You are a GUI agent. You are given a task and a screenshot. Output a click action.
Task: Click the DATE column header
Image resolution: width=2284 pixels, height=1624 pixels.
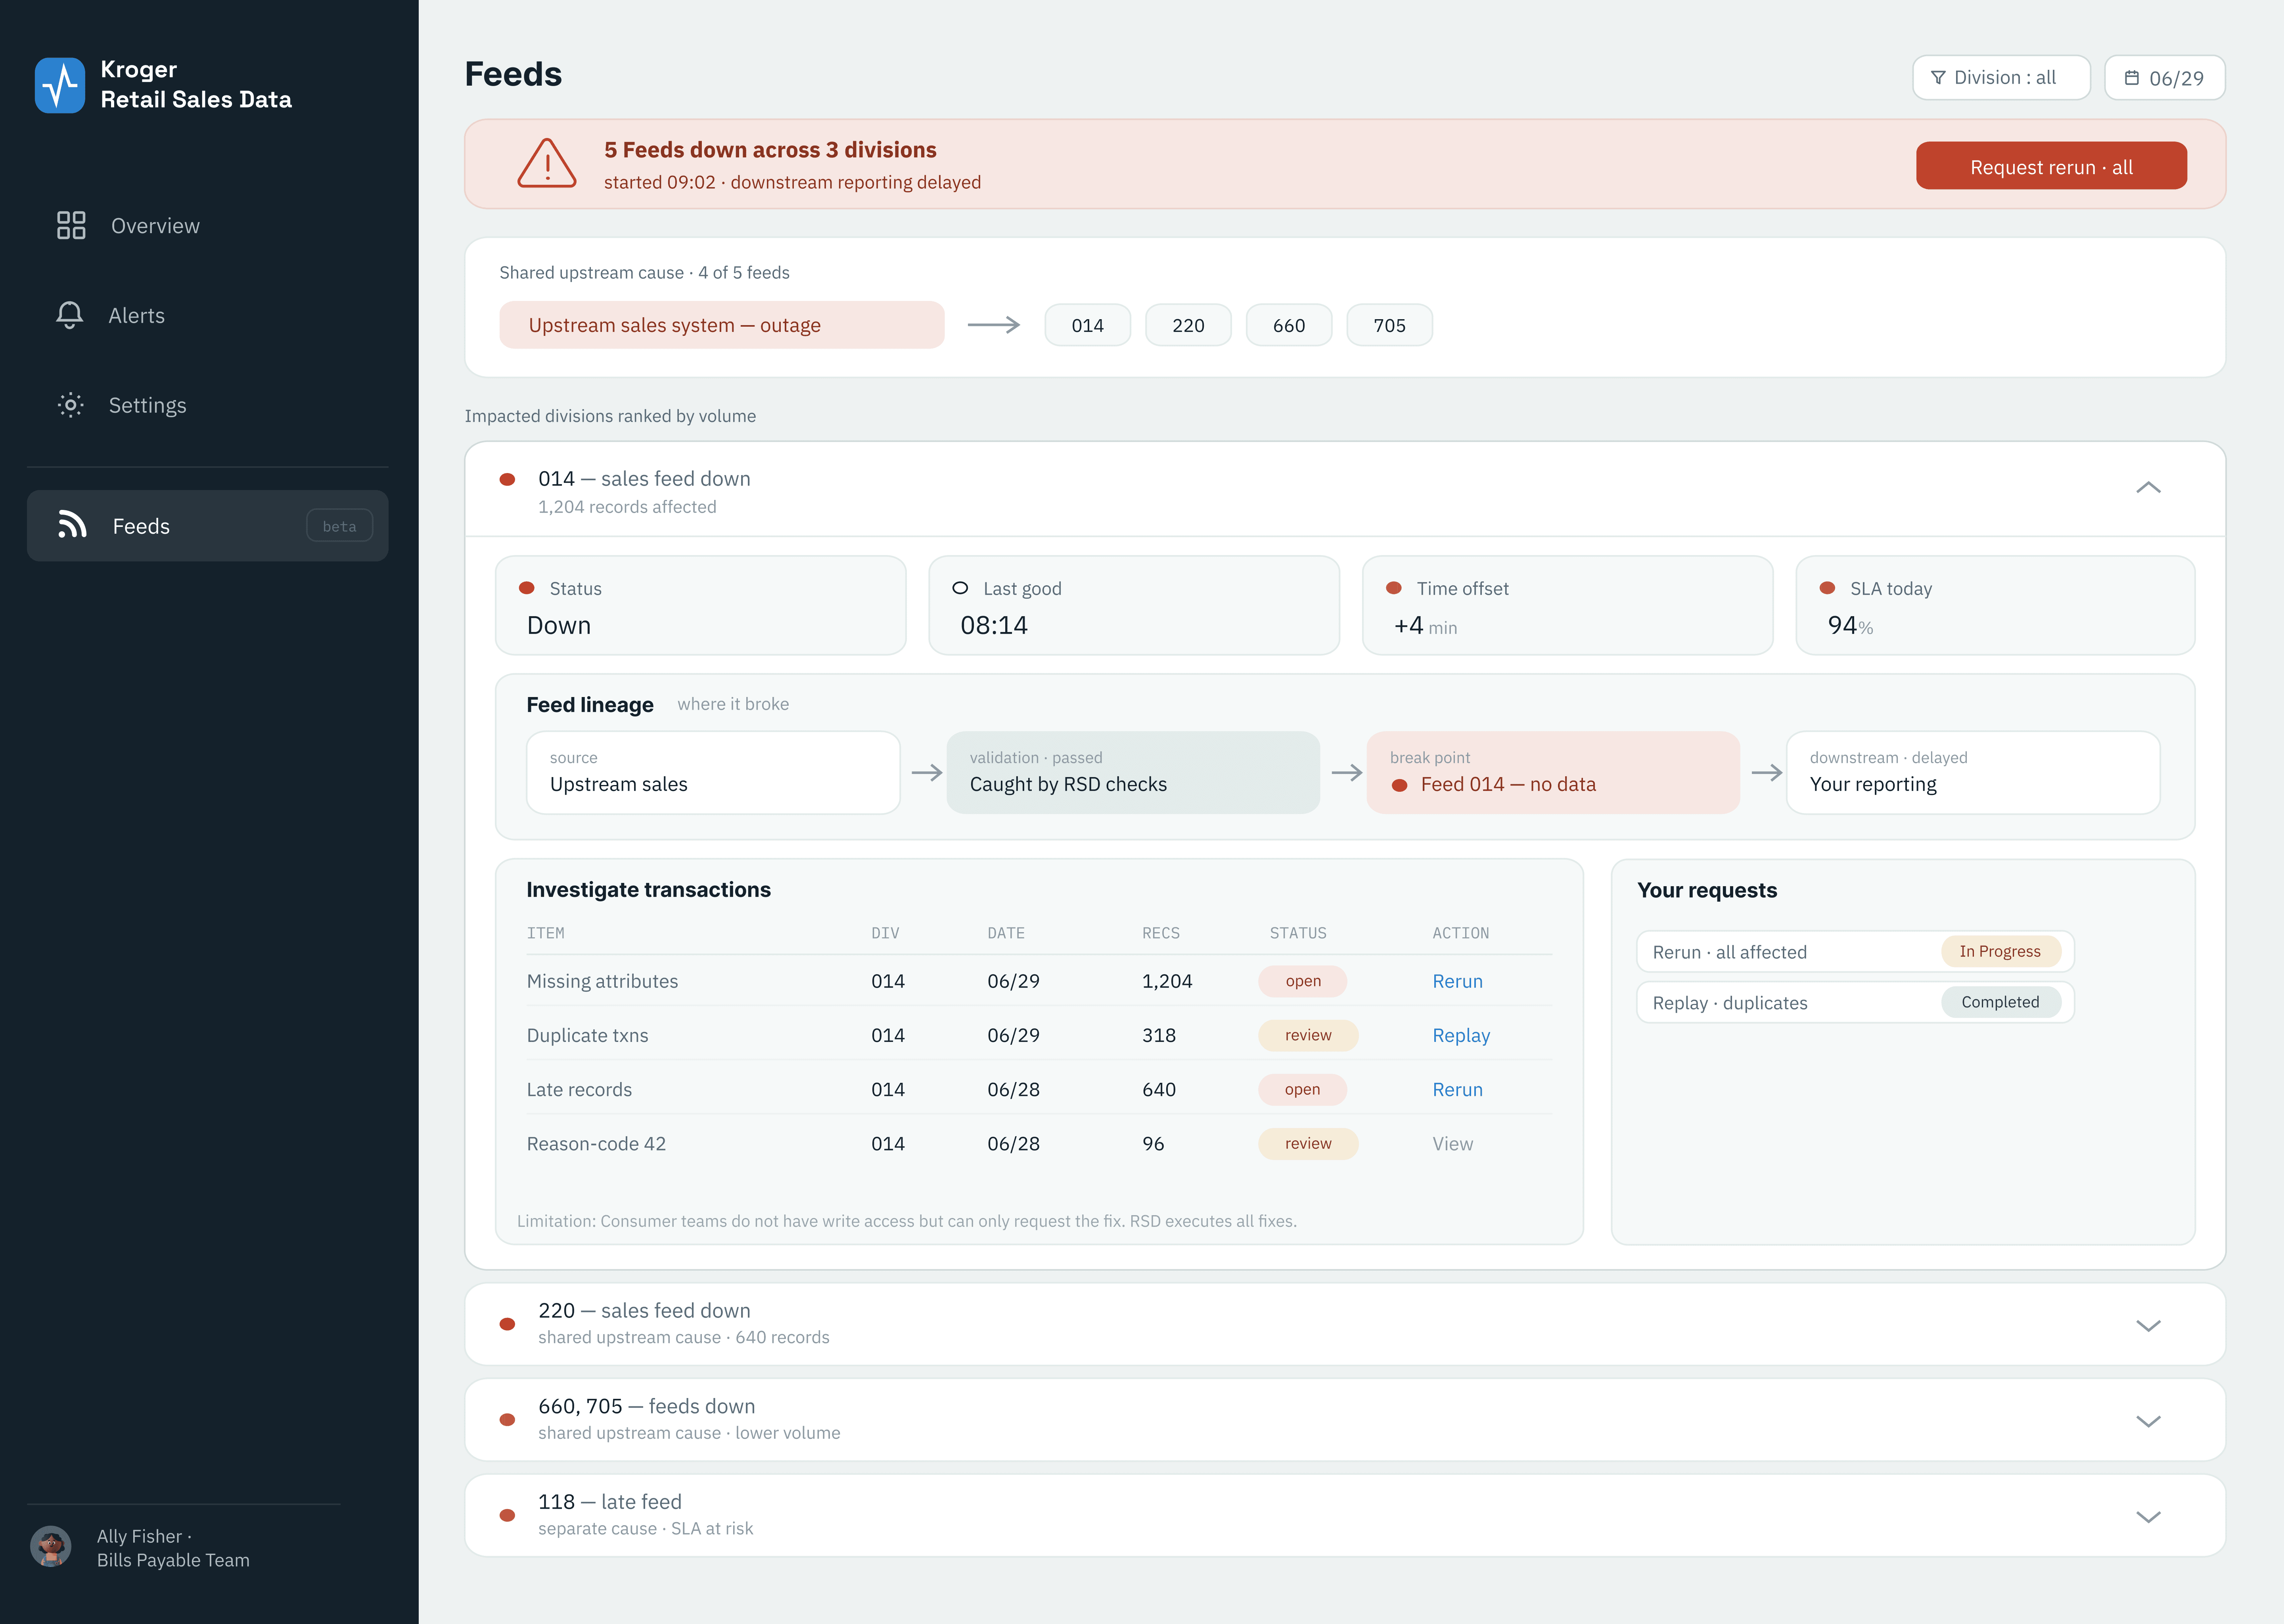point(1006,933)
